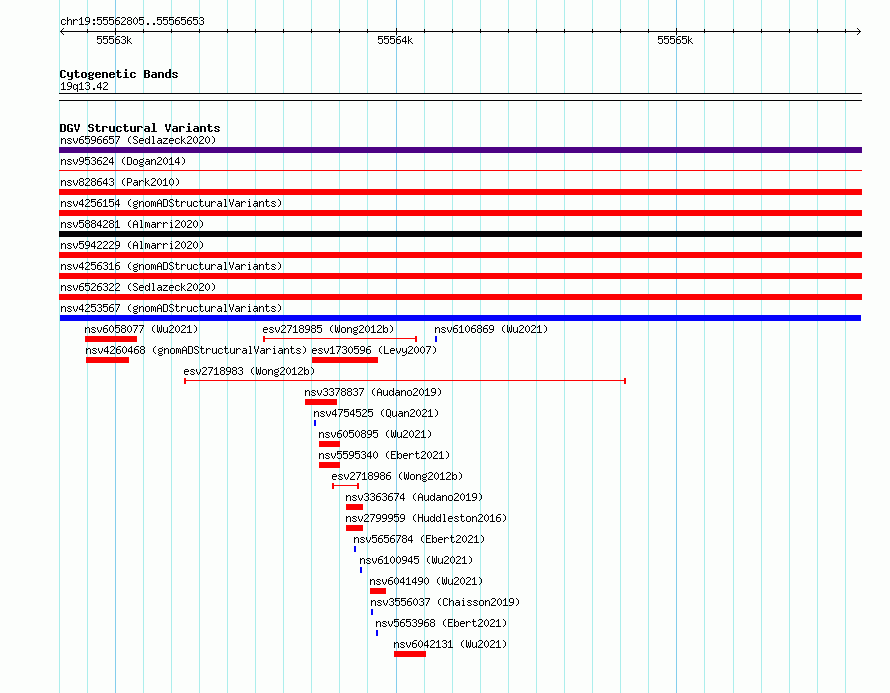Select nsv4260468 (gnomADStructuralVariants) label
The height and width of the screenshot is (693, 890).
coord(196,350)
